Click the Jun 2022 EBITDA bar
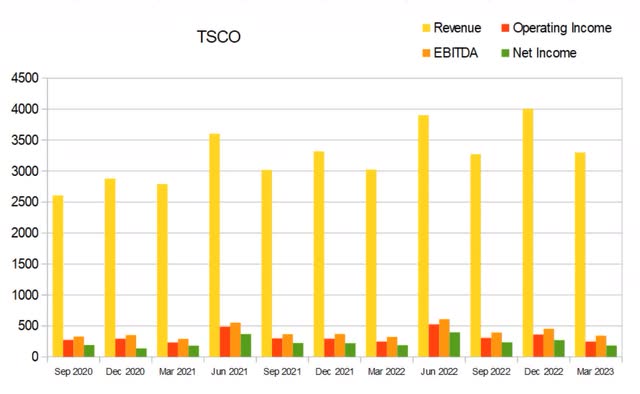This screenshot has width=640, height=394. [444, 338]
